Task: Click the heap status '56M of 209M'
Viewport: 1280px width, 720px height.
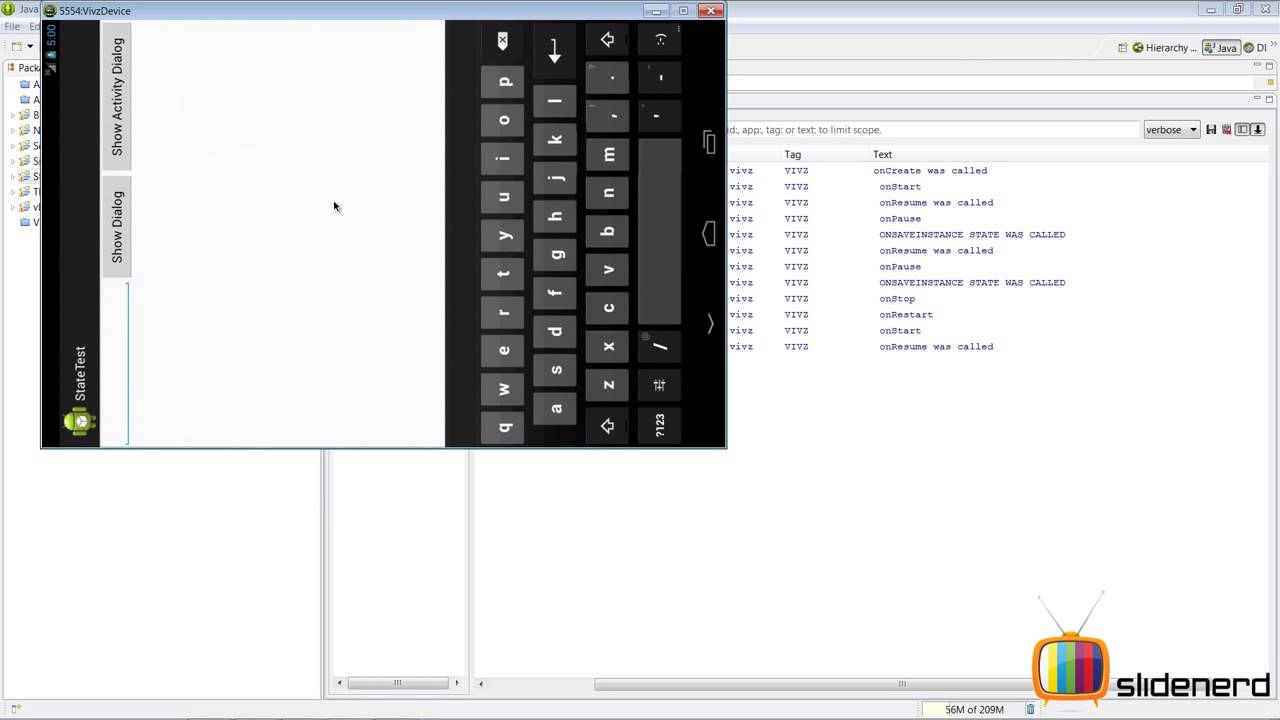Action: point(974,710)
